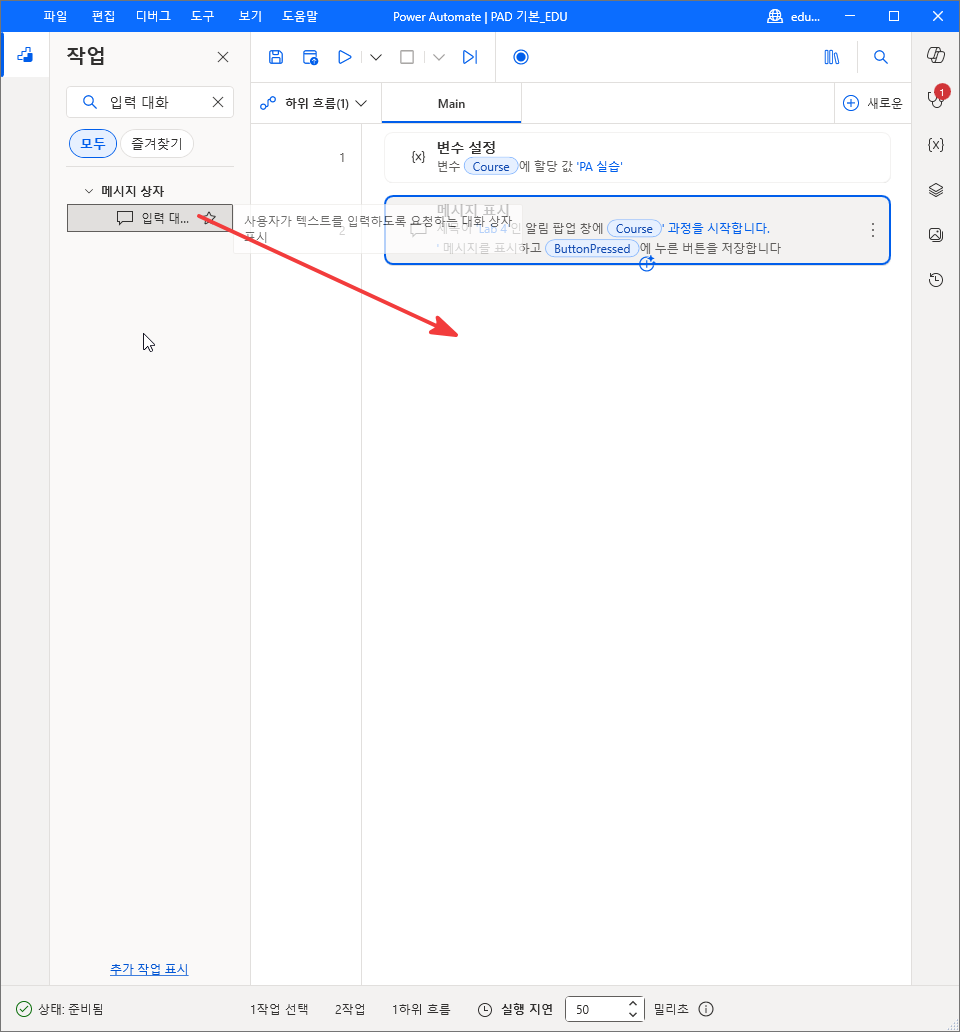Click the Publish flow icon

(310, 57)
